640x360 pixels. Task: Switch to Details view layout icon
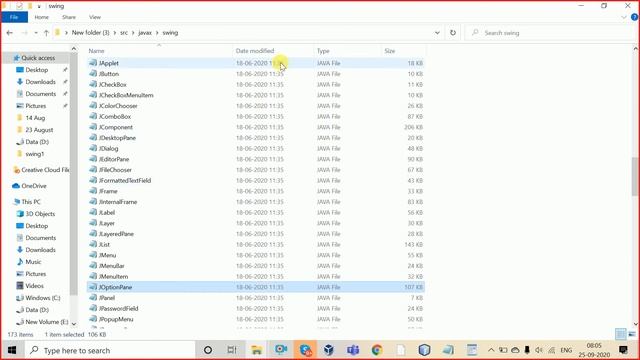click(620, 334)
